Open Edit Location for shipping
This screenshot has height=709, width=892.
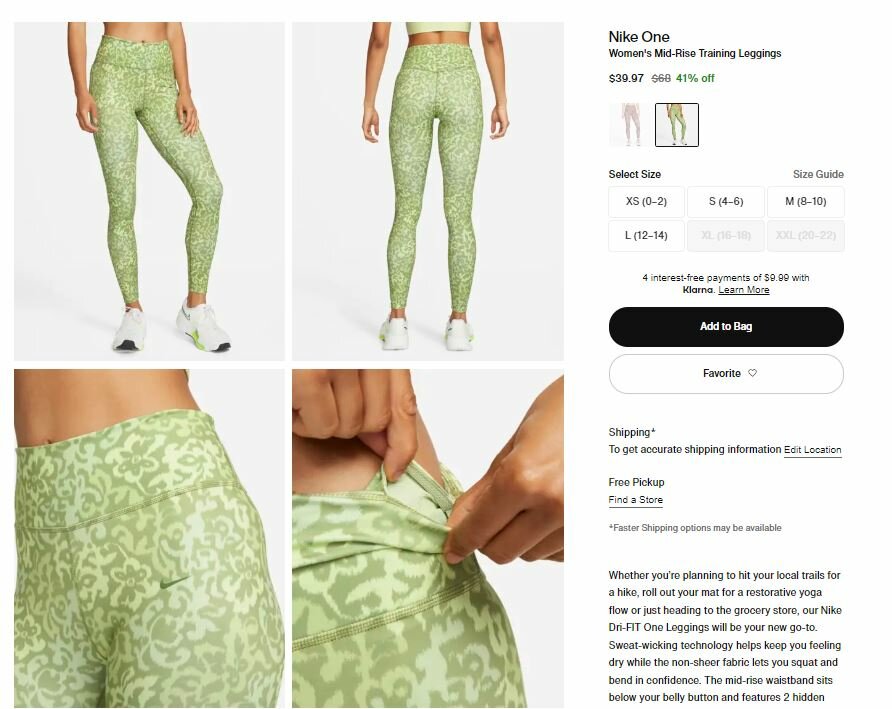pos(812,450)
